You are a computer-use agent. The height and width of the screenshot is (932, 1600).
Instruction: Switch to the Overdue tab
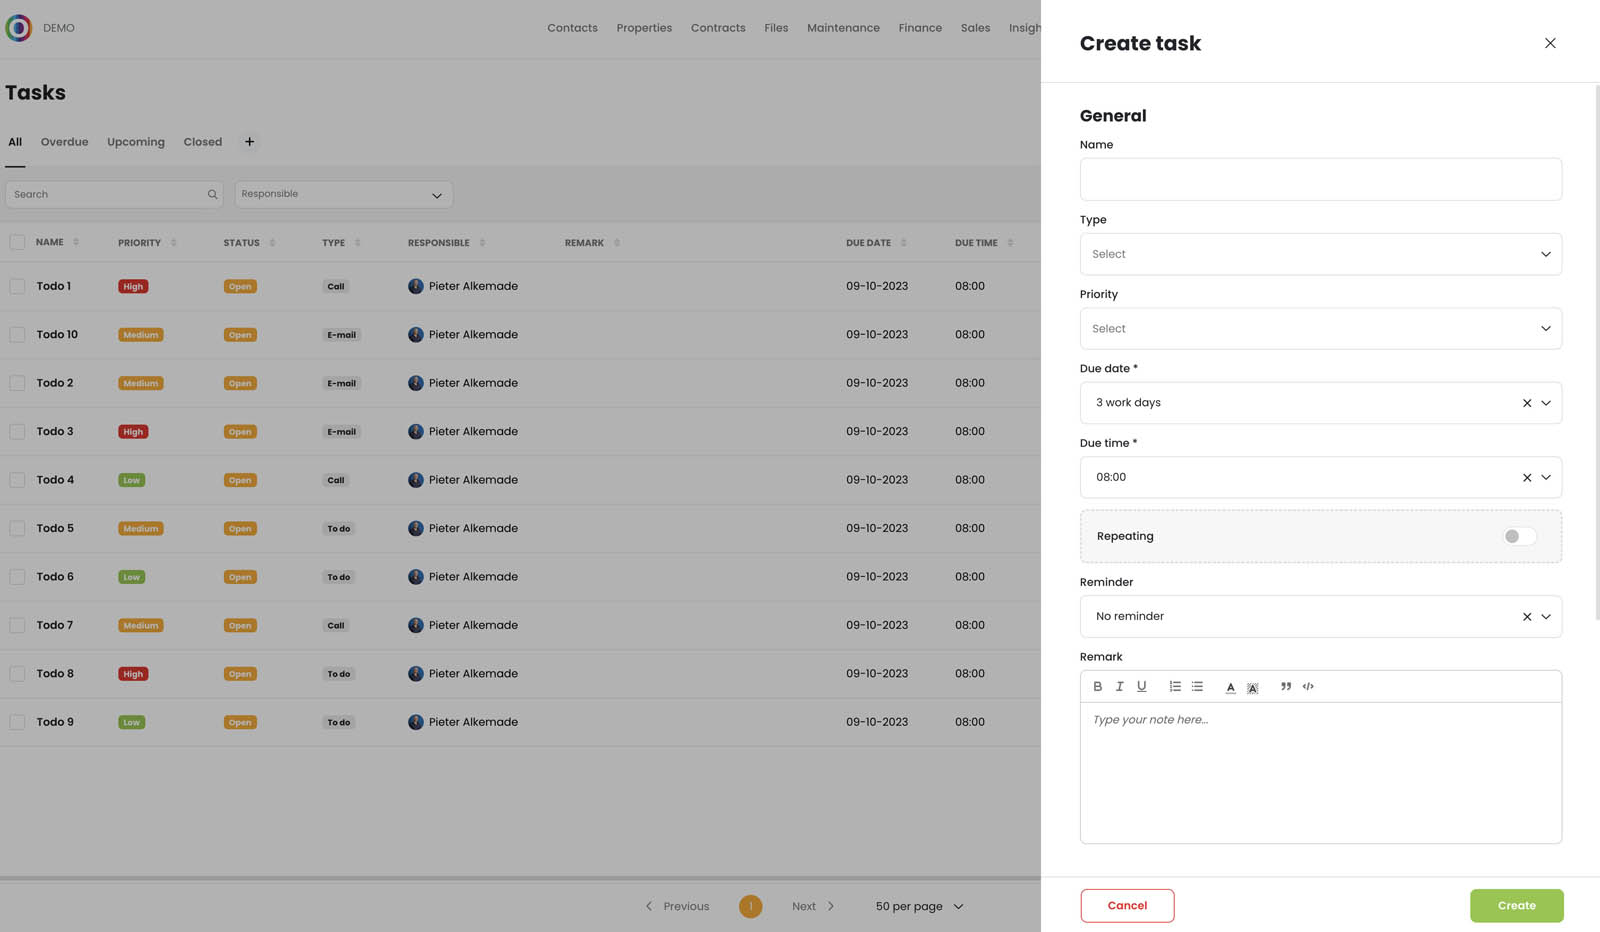pyautogui.click(x=64, y=142)
